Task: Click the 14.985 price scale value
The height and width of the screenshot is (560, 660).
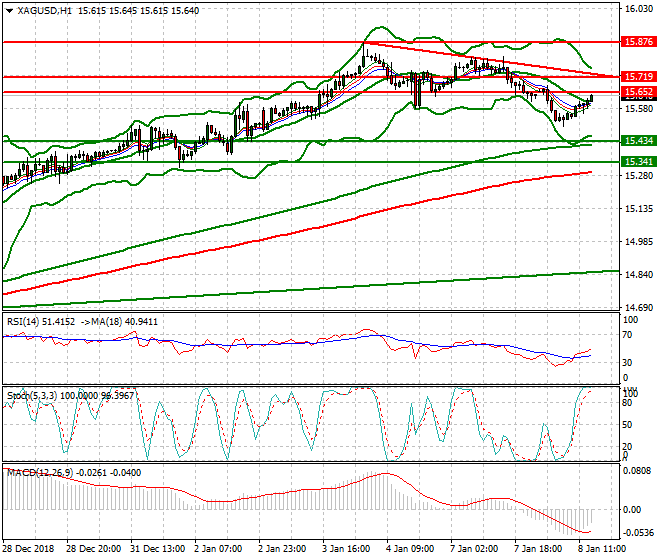Action: click(x=639, y=242)
